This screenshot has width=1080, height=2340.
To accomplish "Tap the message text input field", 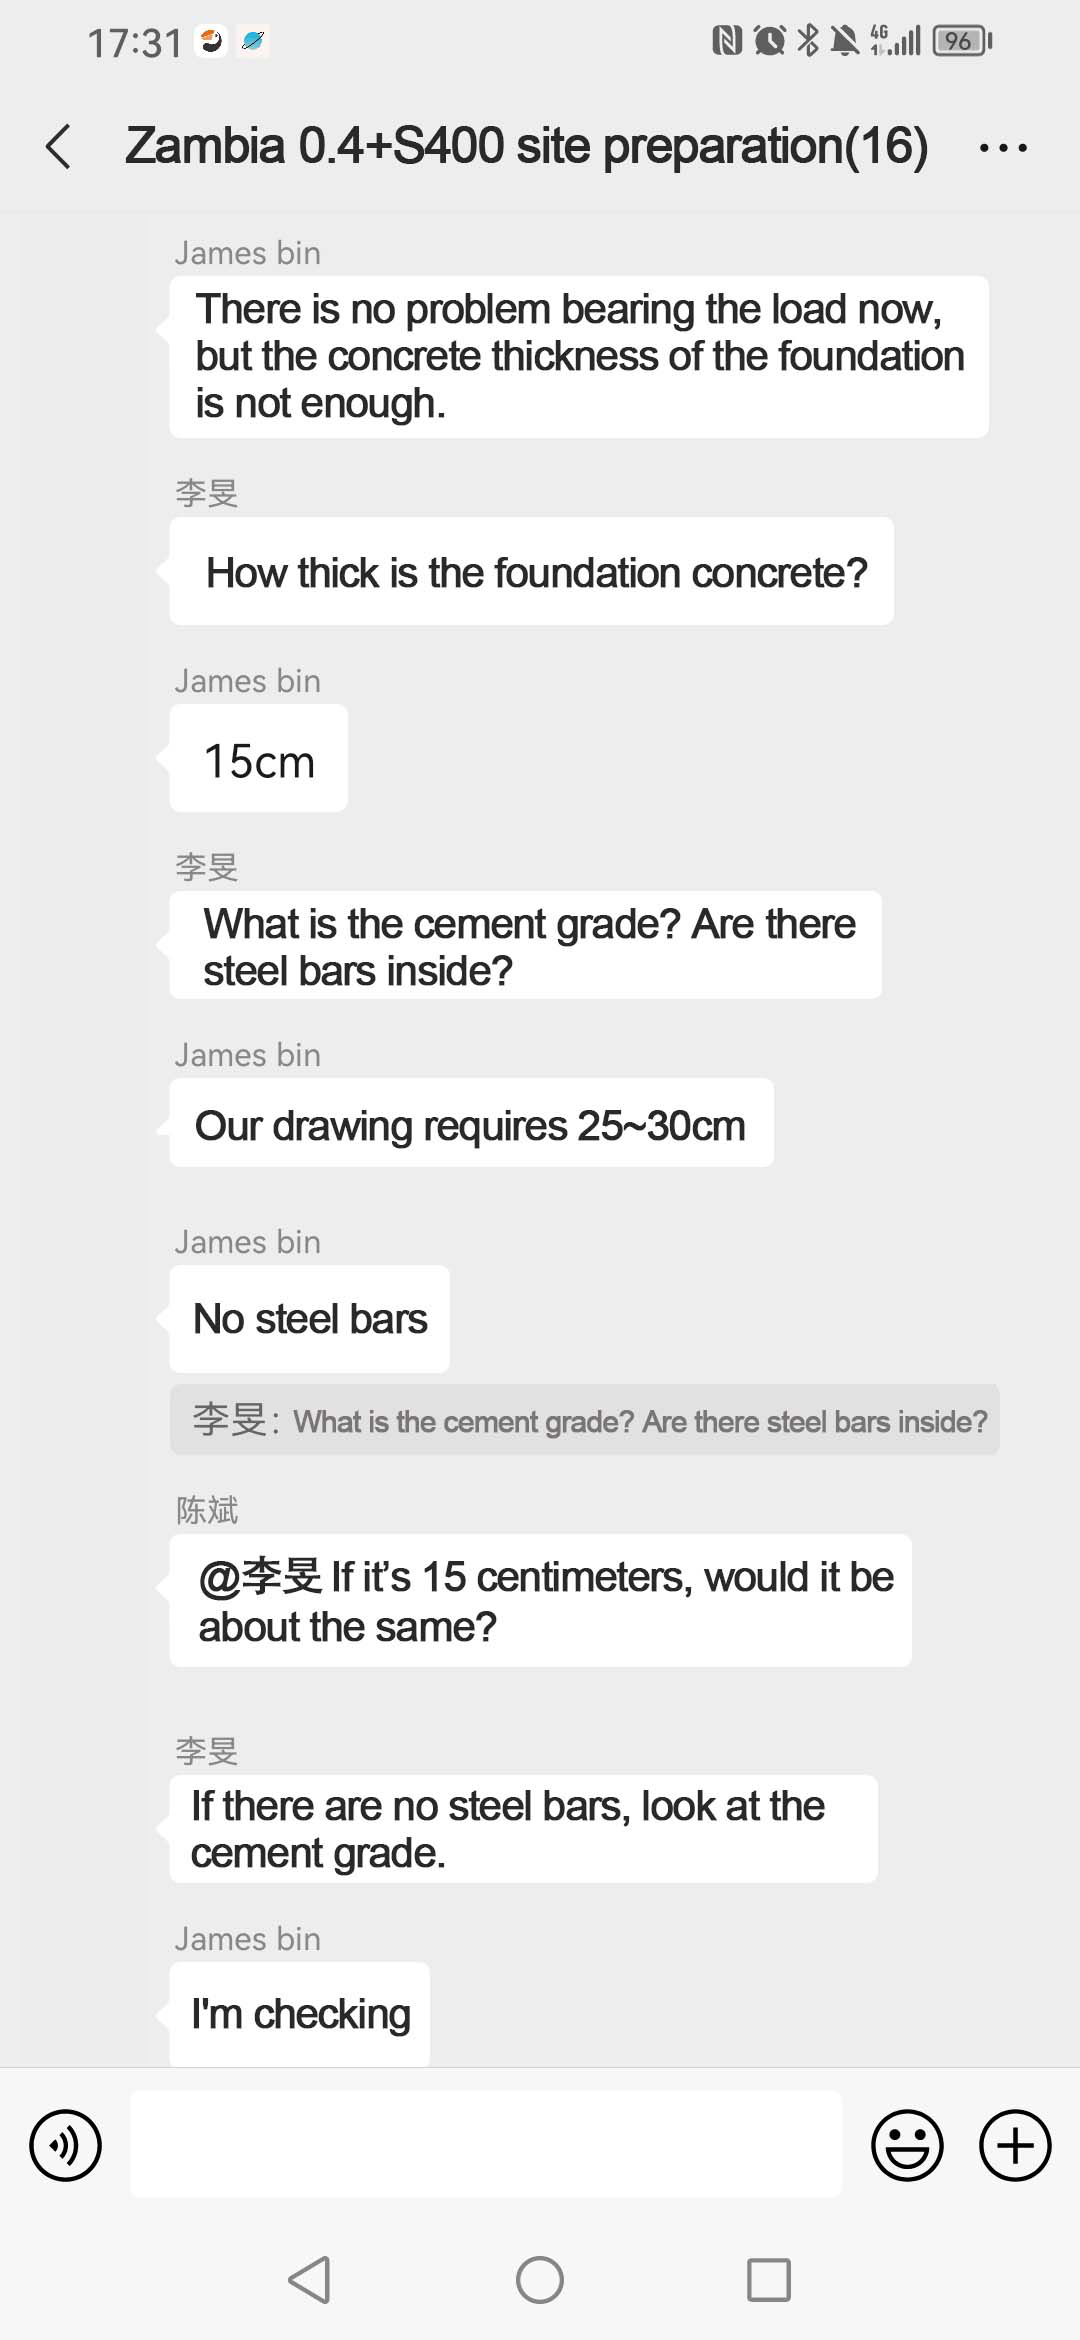I will point(486,2144).
